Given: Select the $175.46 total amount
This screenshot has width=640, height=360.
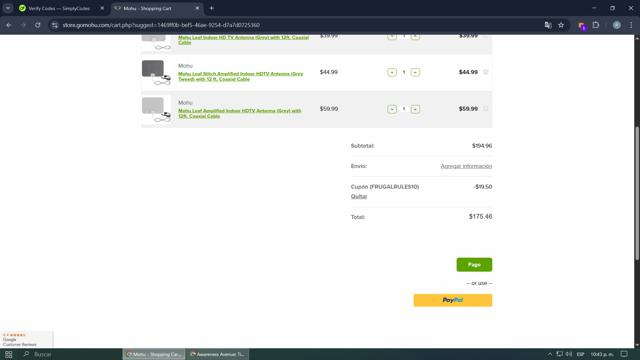Looking at the screenshot, I should pyautogui.click(x=480, y=216).
